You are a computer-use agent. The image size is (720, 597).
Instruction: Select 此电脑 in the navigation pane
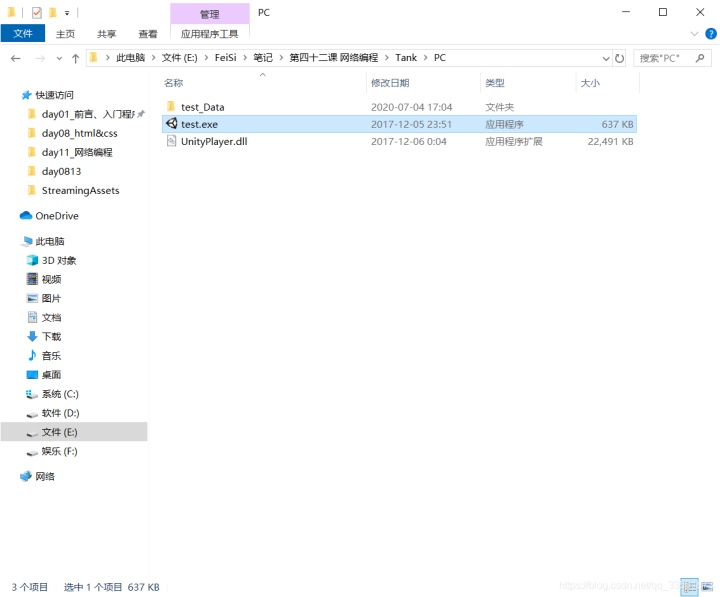pos(50,241)
